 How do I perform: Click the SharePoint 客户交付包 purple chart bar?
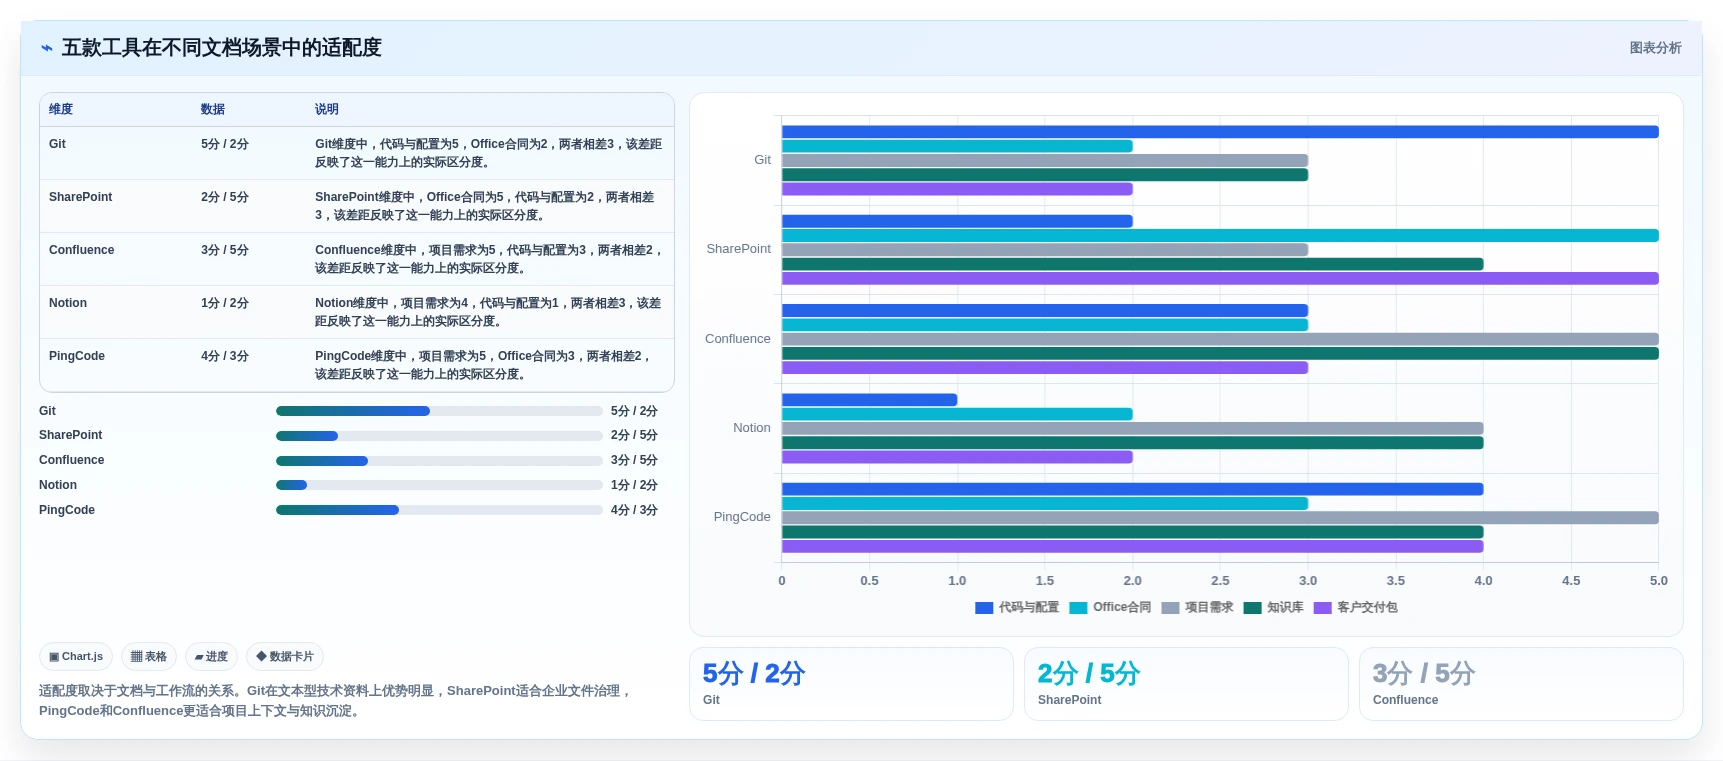tap(1220, 279)
